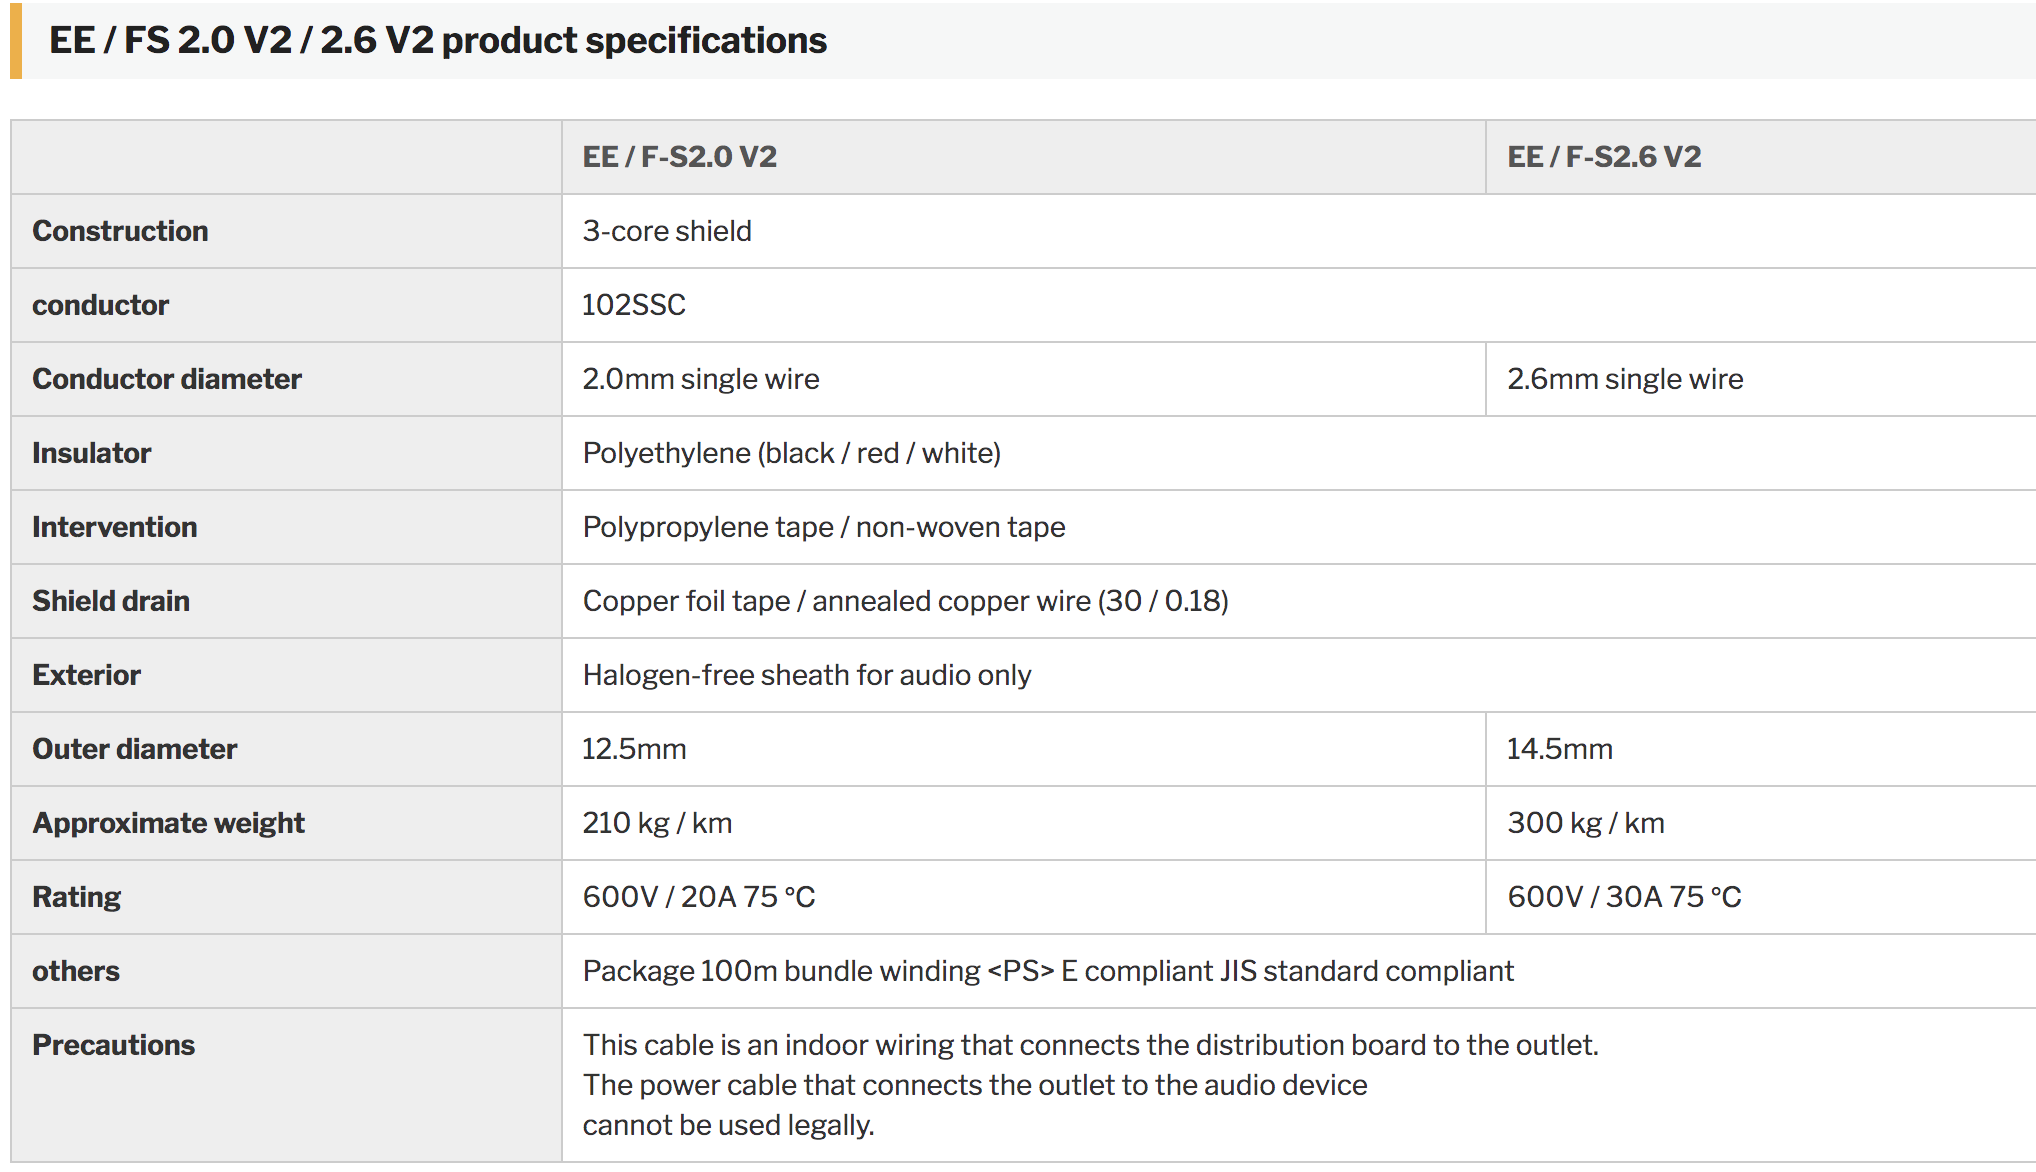Click the product specifications heading

point(438,41)
